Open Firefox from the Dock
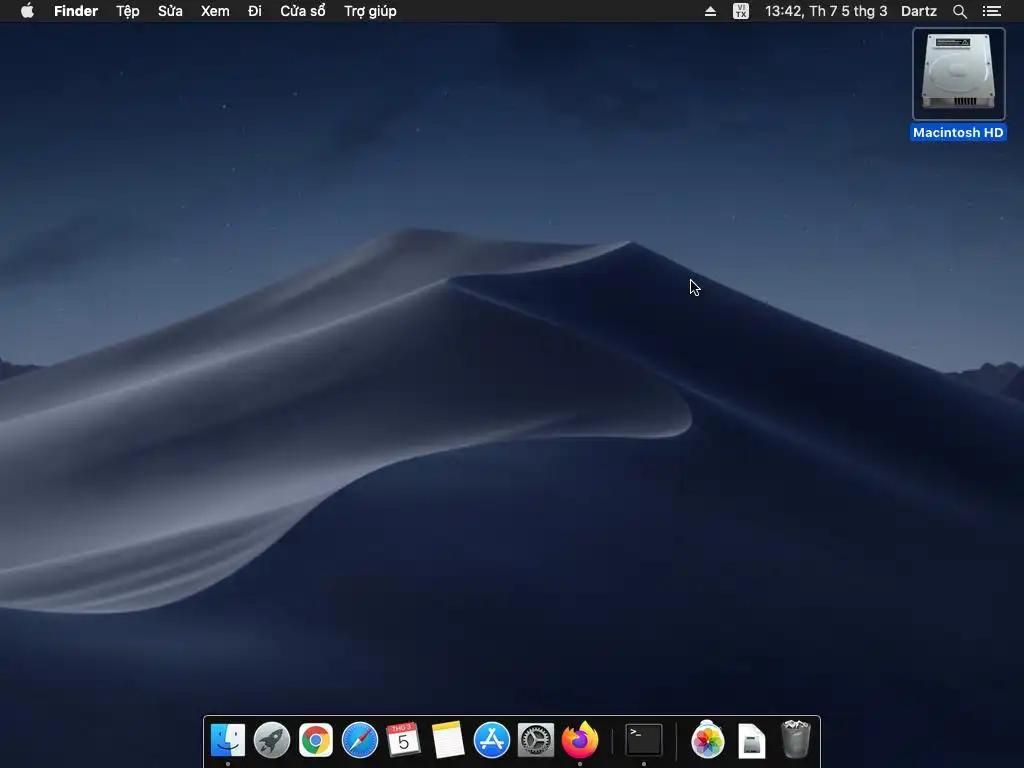 [x=580, y=740]
